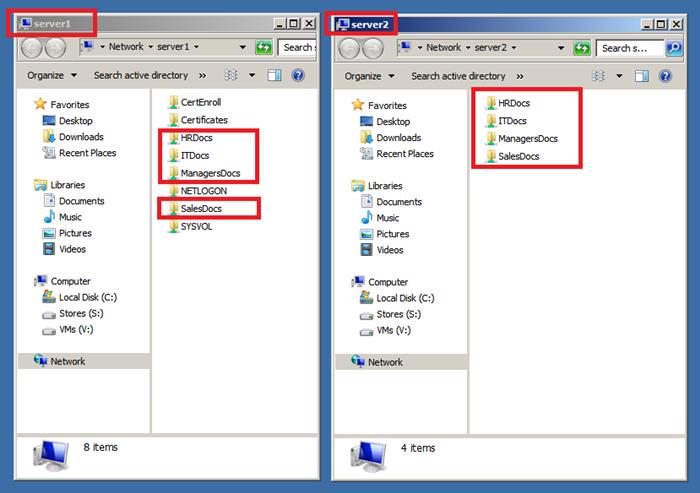Focus the Search box in server2 window

coord(630,48)
